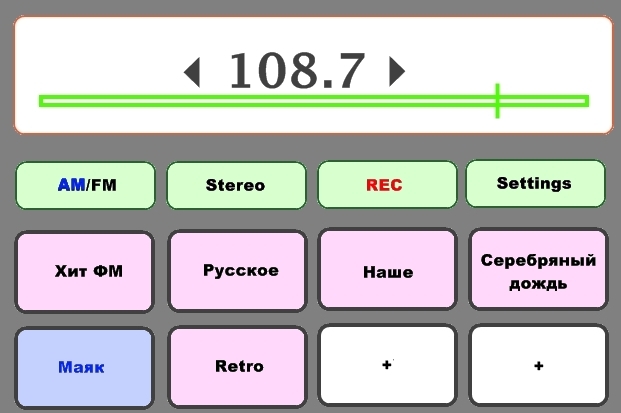Tune to the Русское preset
The height and width of the screenshot is (413, 621).
click(x=237, y=271)
